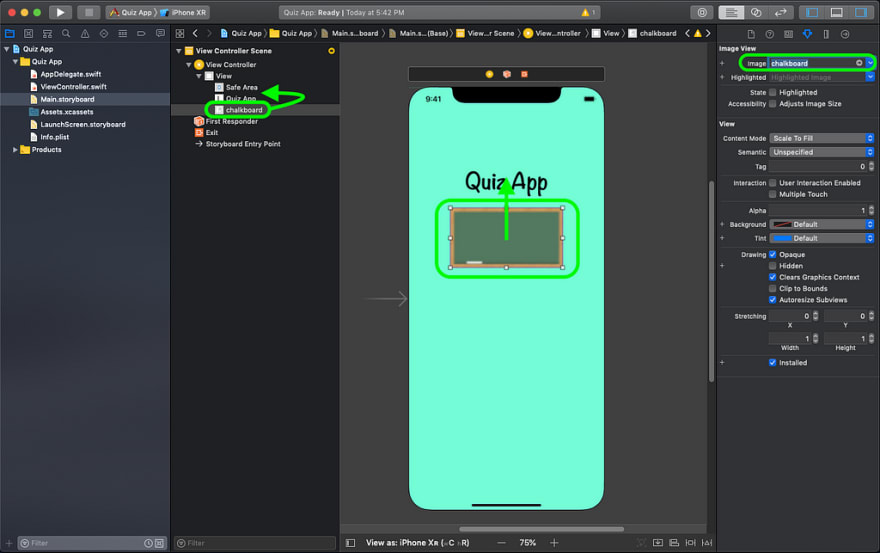This screenshot has height=553, width=880.
Task: Run the Quiz App build
Action: [x=60, y=12]
